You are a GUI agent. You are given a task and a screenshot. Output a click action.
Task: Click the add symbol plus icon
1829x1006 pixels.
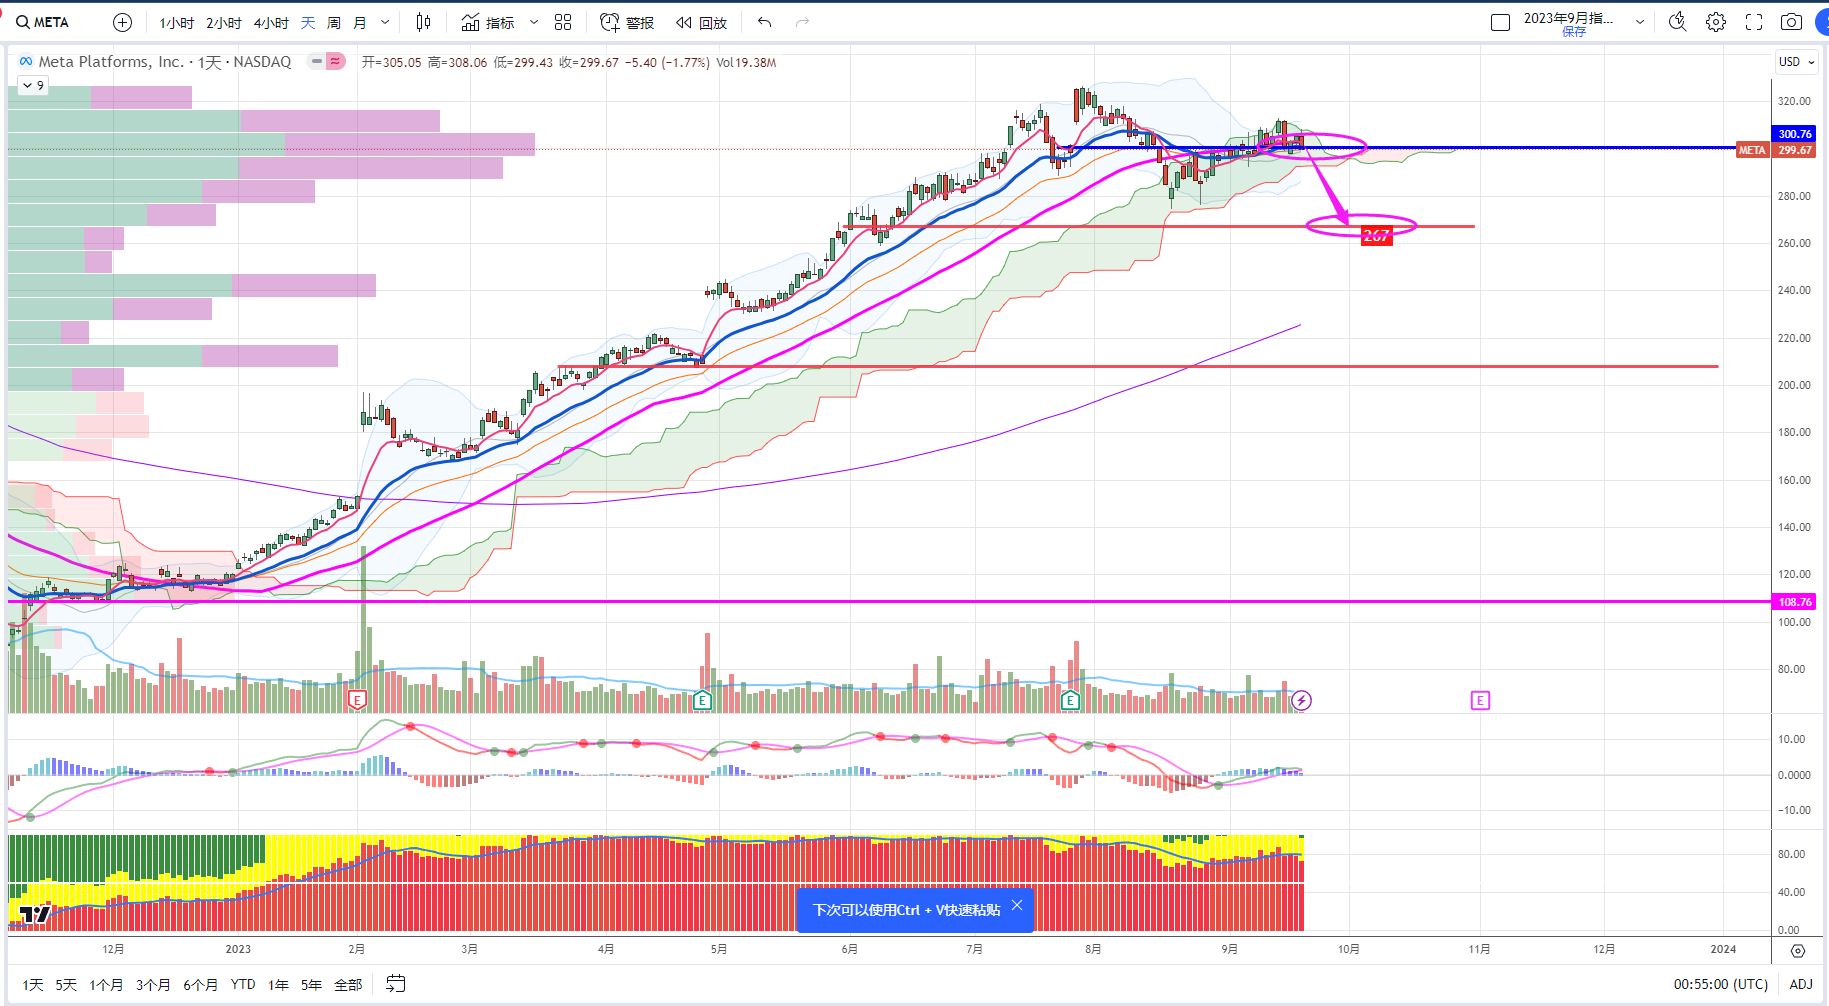click(x=122, y=22)
